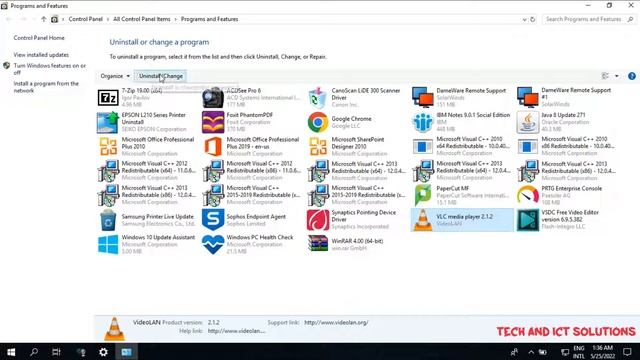Click Control Panel in the breadcrumb path
Image resolution: width=640 pixels, height=360 pixels.
[85, 19]
